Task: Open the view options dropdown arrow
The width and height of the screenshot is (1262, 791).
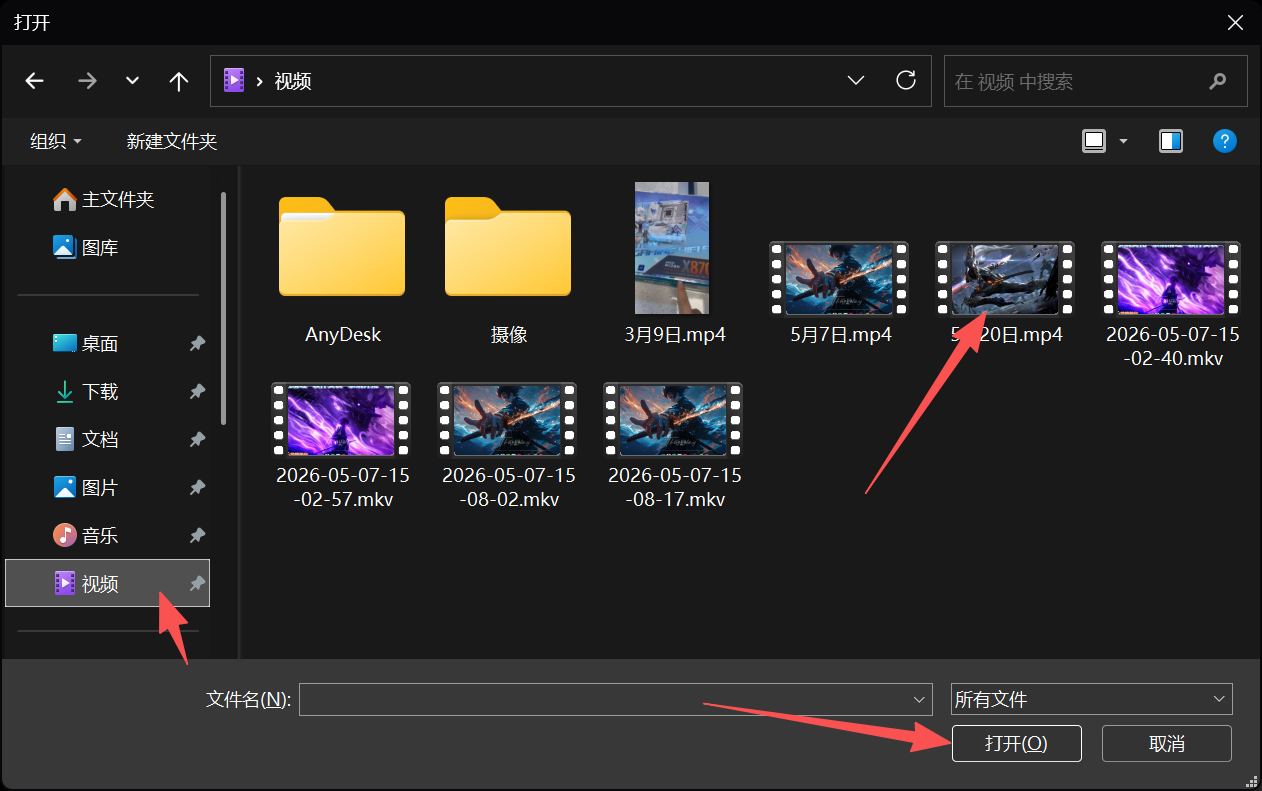Action: point(1123,142)
